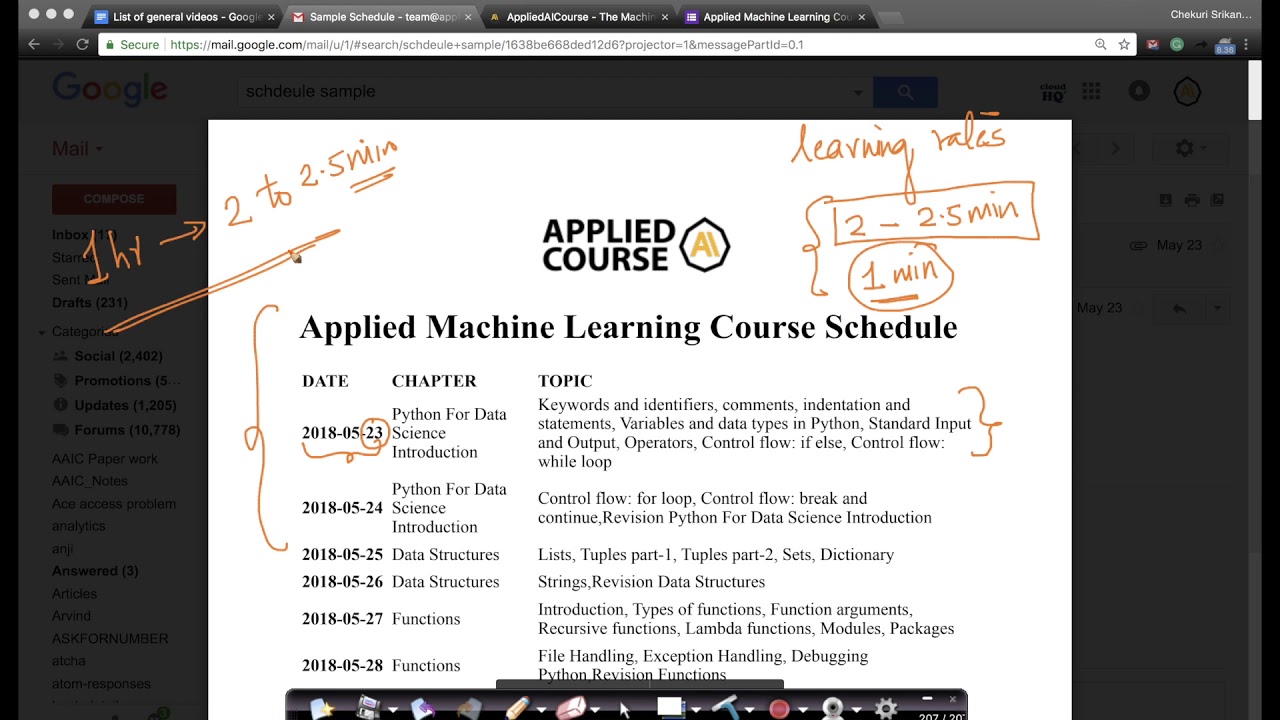1280x720 pixels.
Task: Open the Mail dropdown in Gmail
Action: 77,148
